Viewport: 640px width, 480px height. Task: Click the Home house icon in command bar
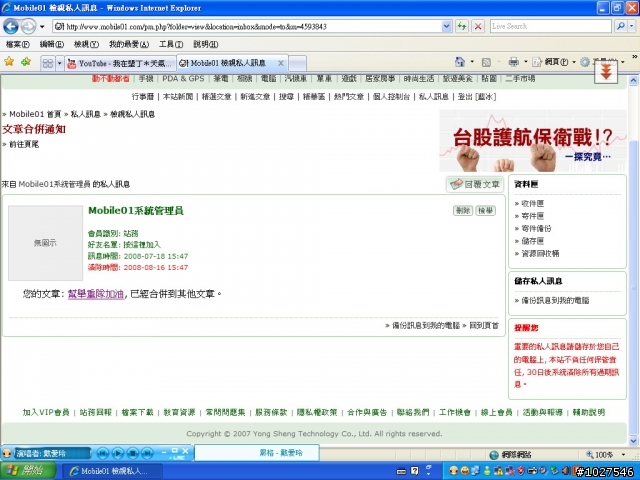pyautogui.click(x=460, y=62)
